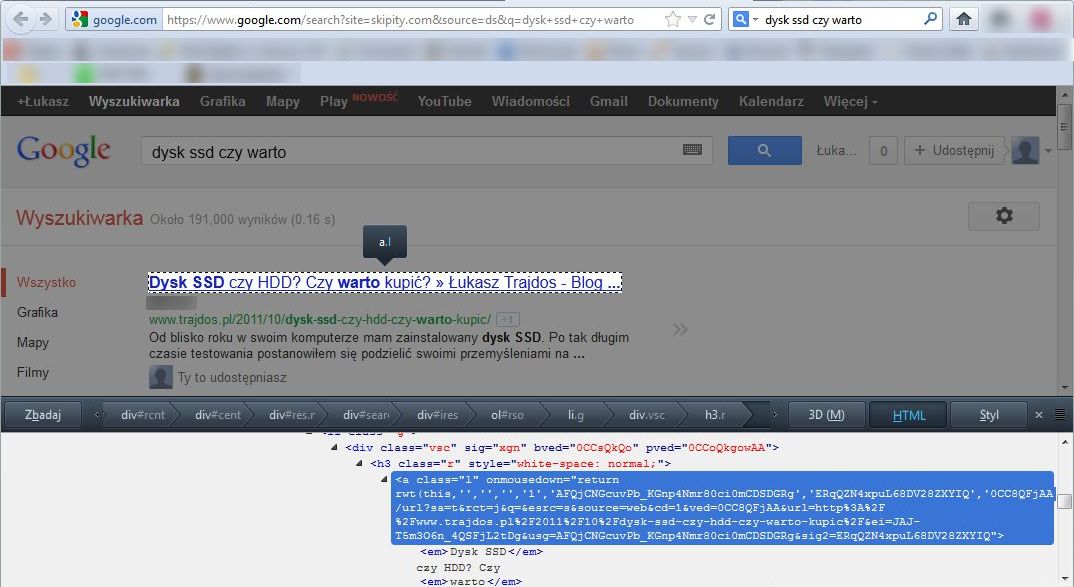Select div#res.r breadcrumb

tap(292, 414)
